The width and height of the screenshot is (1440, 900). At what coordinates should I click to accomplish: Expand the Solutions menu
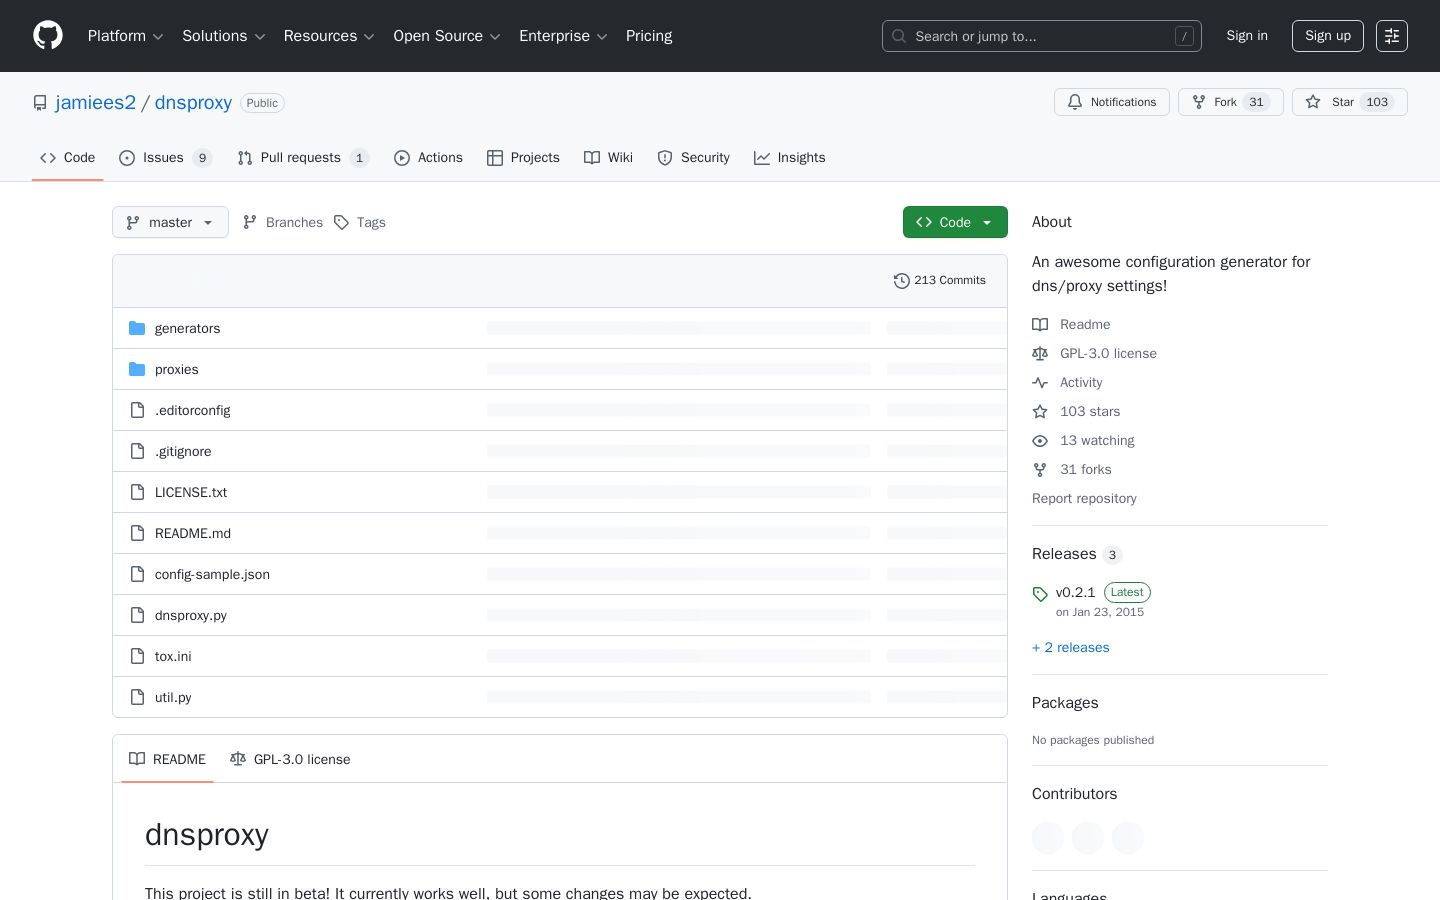[223, 36]
